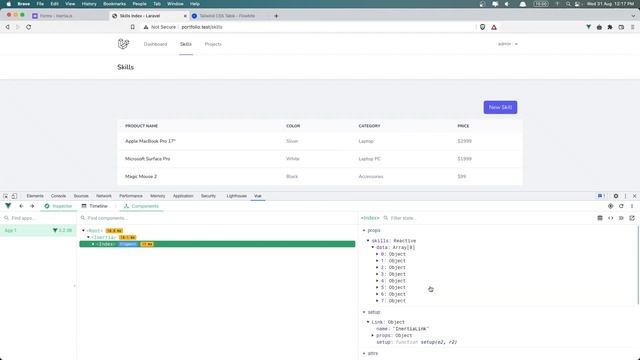This screenshot has height=360, width=640.
Task: Open the DevTools customize kebab menu
Action: 625,196
